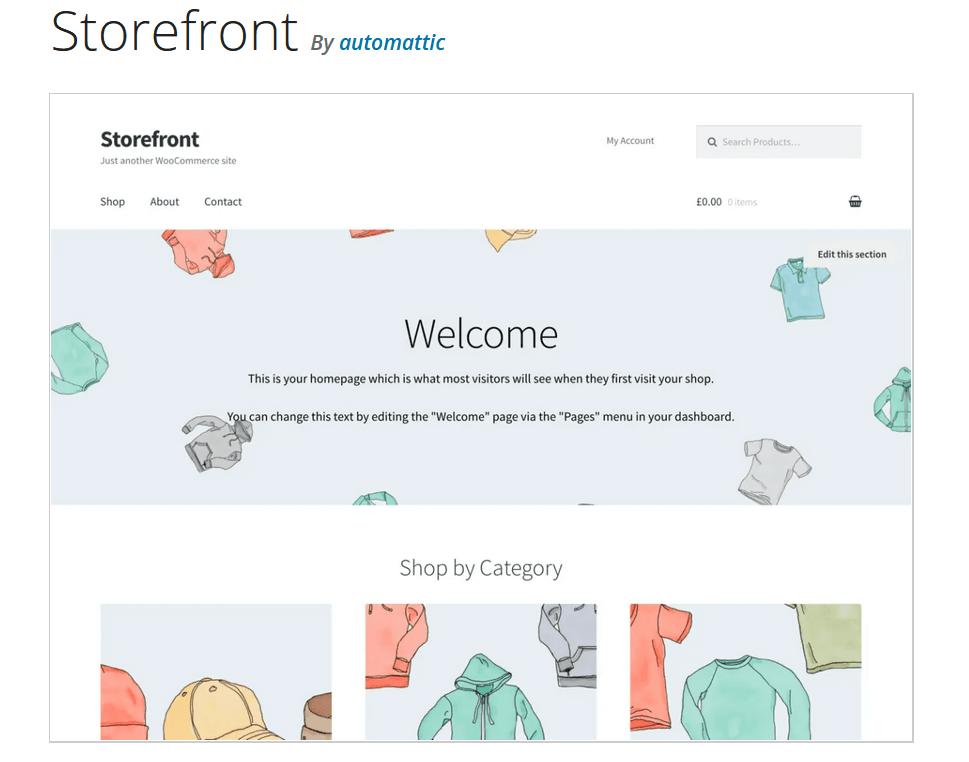The height and width of the screenshot is (762, 969).
Task: Click the Welcome heading
Action: (x=480, y=334)
